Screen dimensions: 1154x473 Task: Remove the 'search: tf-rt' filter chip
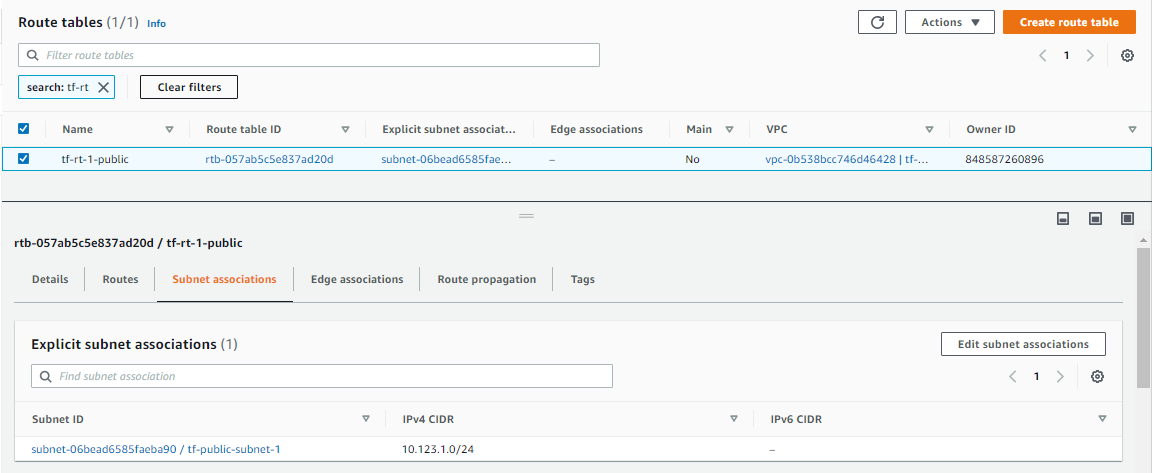pos(103,87)
